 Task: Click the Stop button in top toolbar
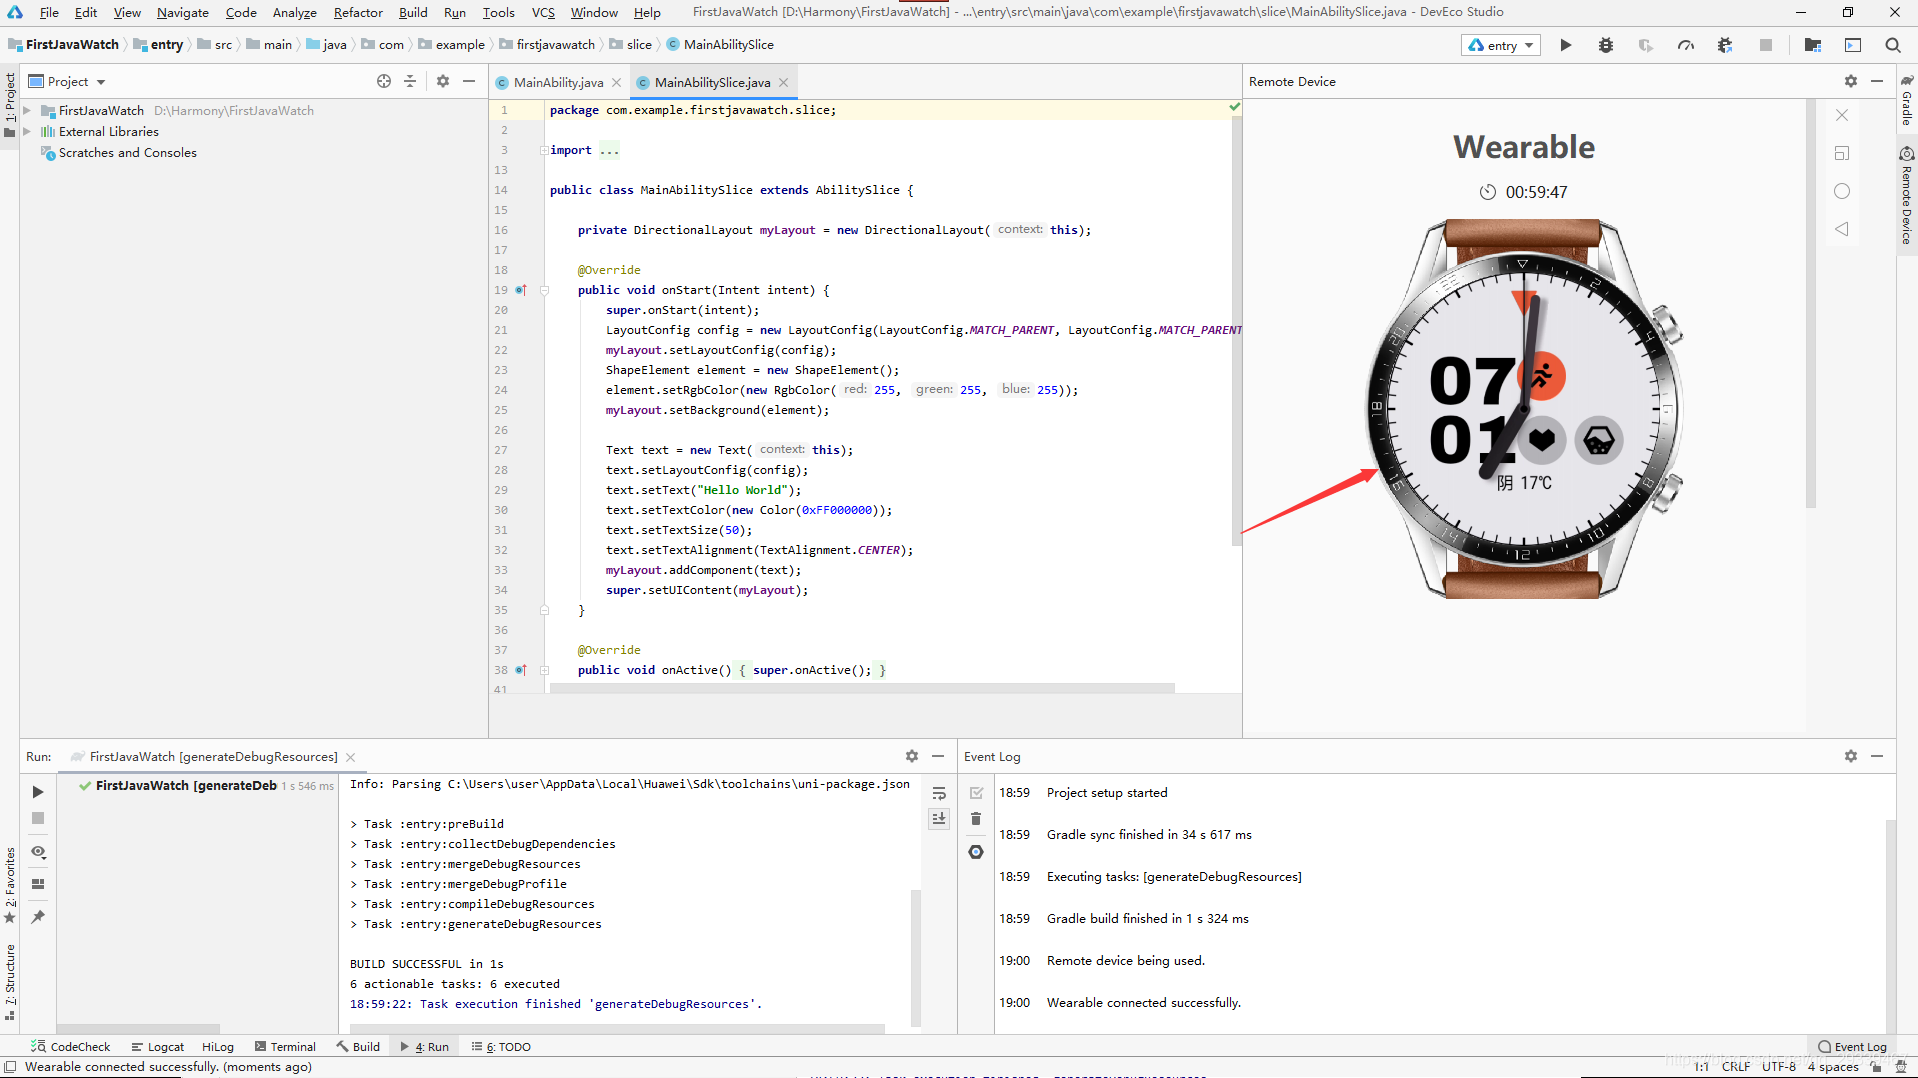pos(1766,45)
